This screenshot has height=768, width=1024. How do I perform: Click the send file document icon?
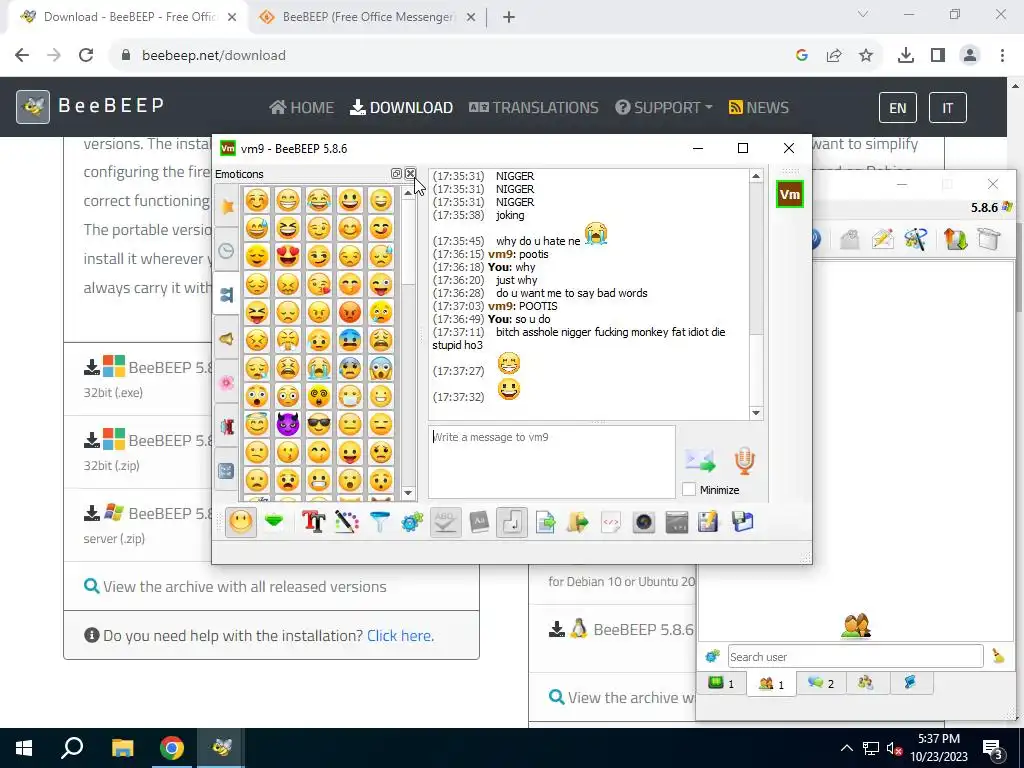point(545,522)
